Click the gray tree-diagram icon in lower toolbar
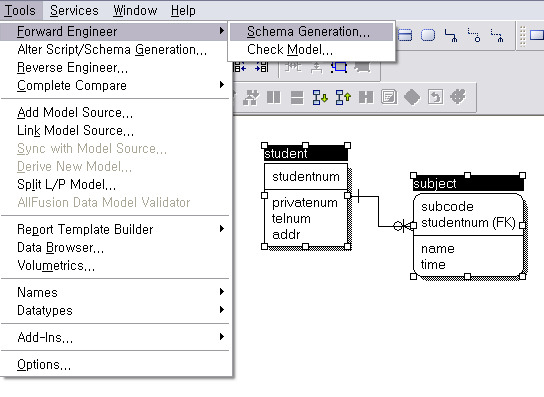 (x=251, y=97)
